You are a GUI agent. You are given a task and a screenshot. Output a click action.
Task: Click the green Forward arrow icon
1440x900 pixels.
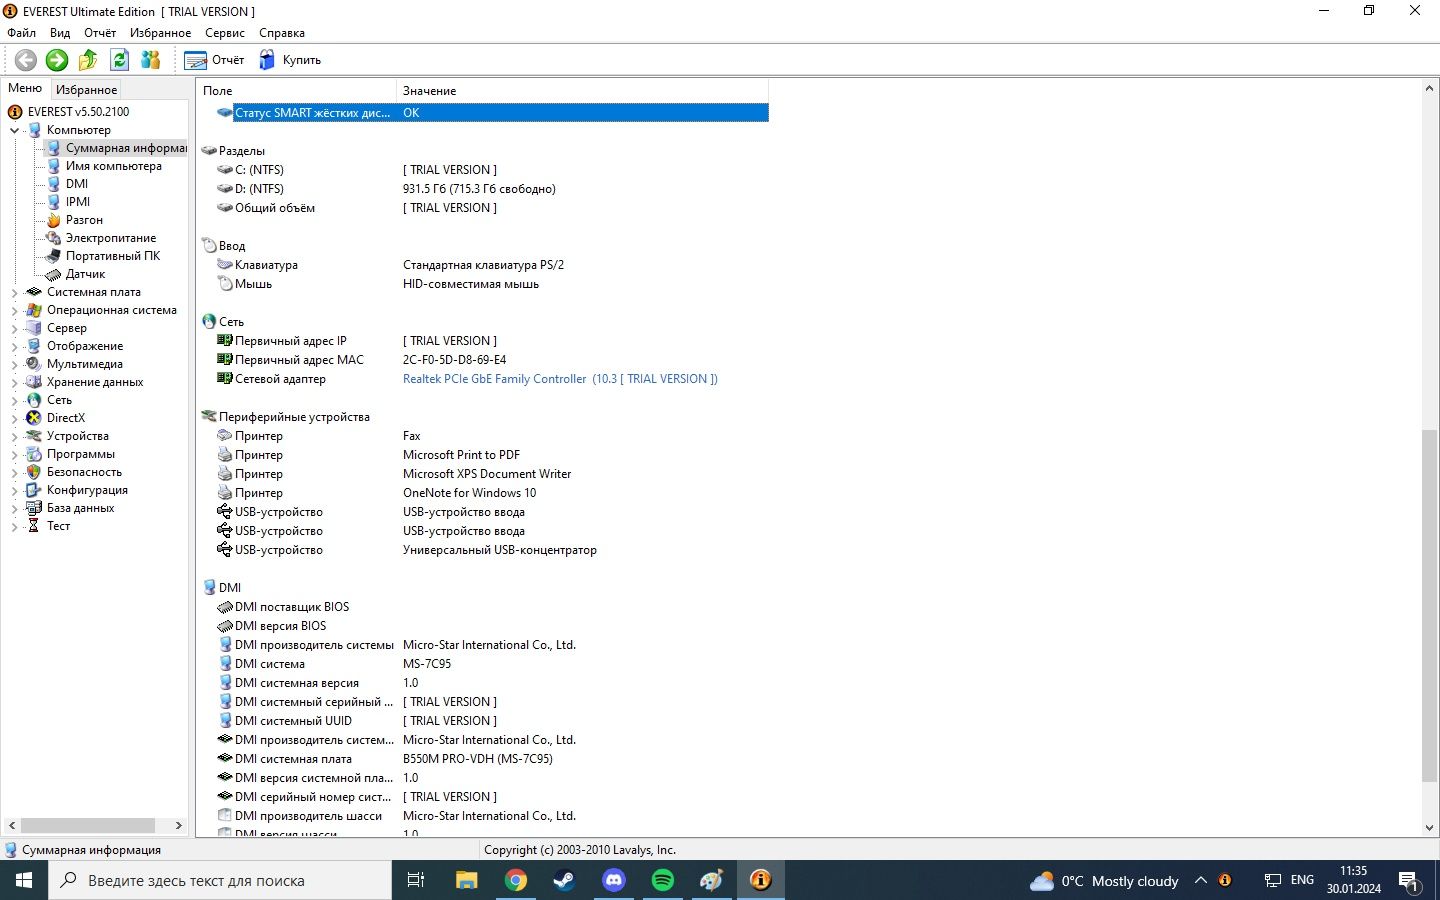click(57, 60)
